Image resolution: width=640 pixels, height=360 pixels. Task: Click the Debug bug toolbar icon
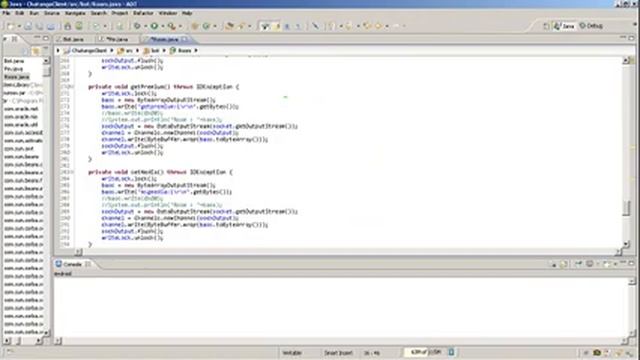(137, 26)
